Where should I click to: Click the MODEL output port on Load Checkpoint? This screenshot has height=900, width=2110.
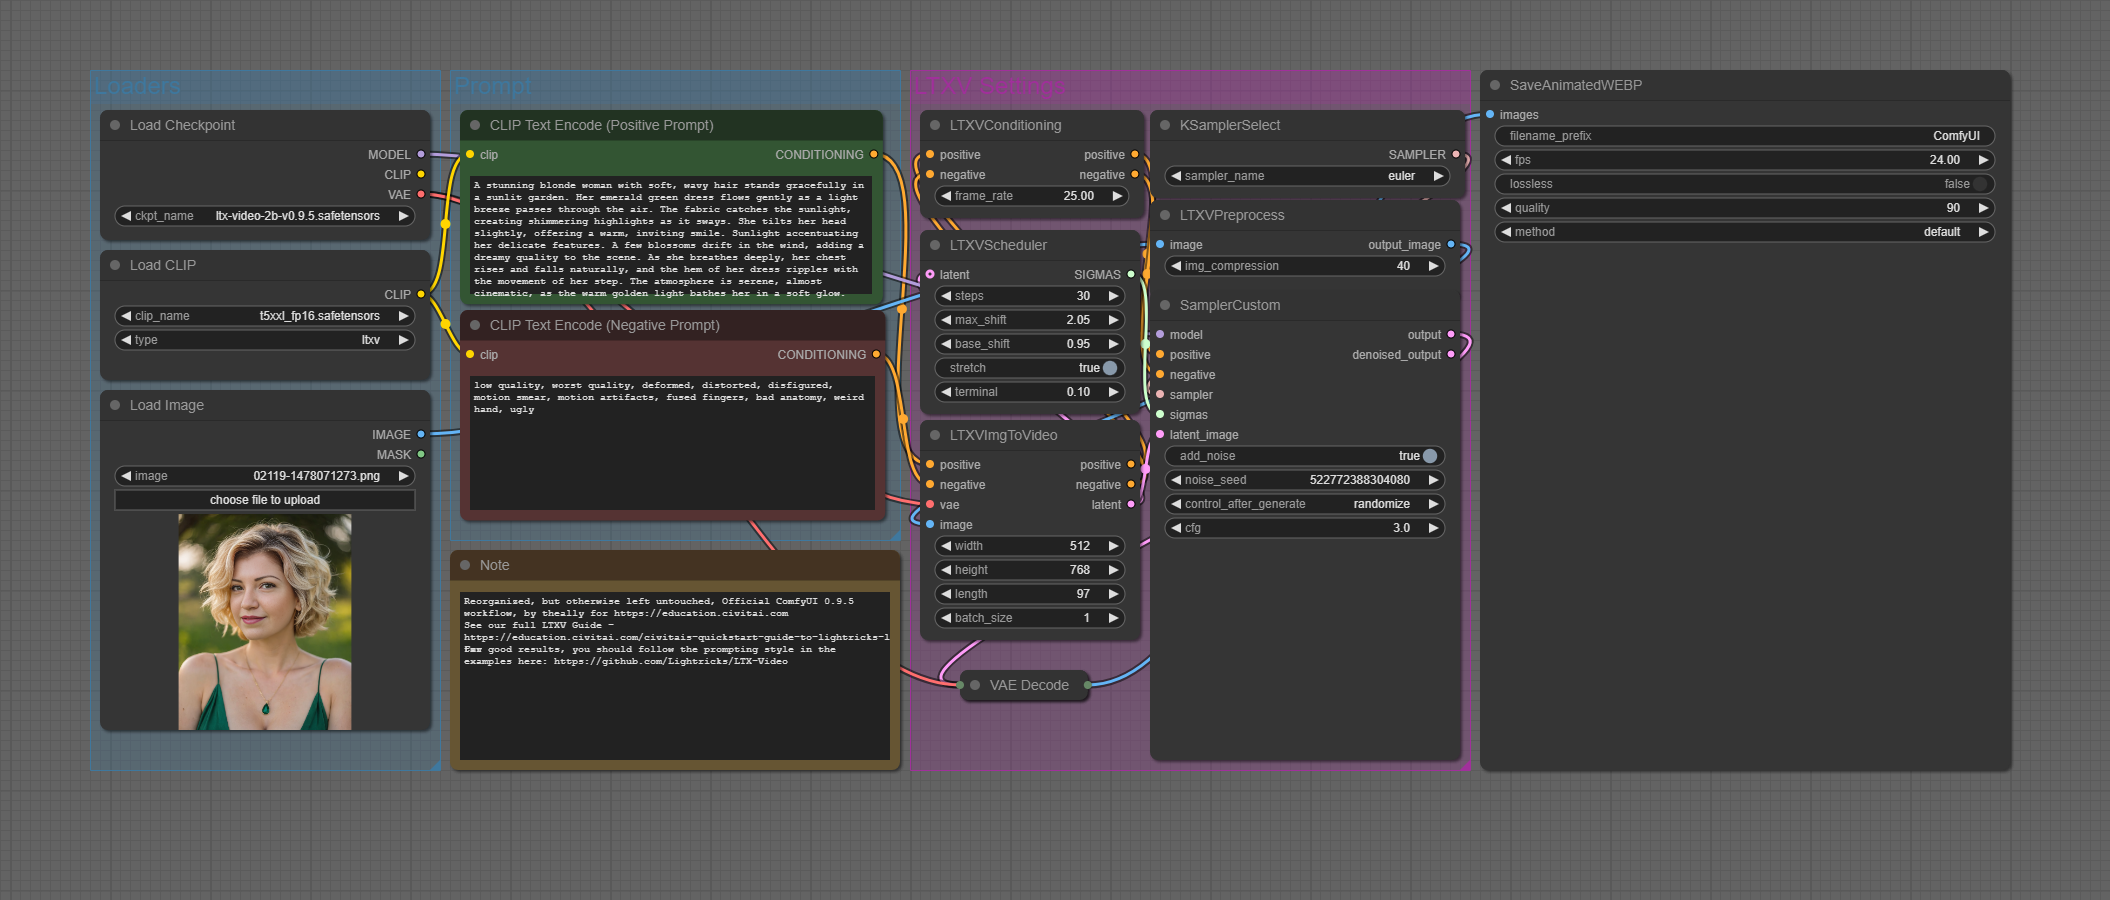[x=421, y=155]
